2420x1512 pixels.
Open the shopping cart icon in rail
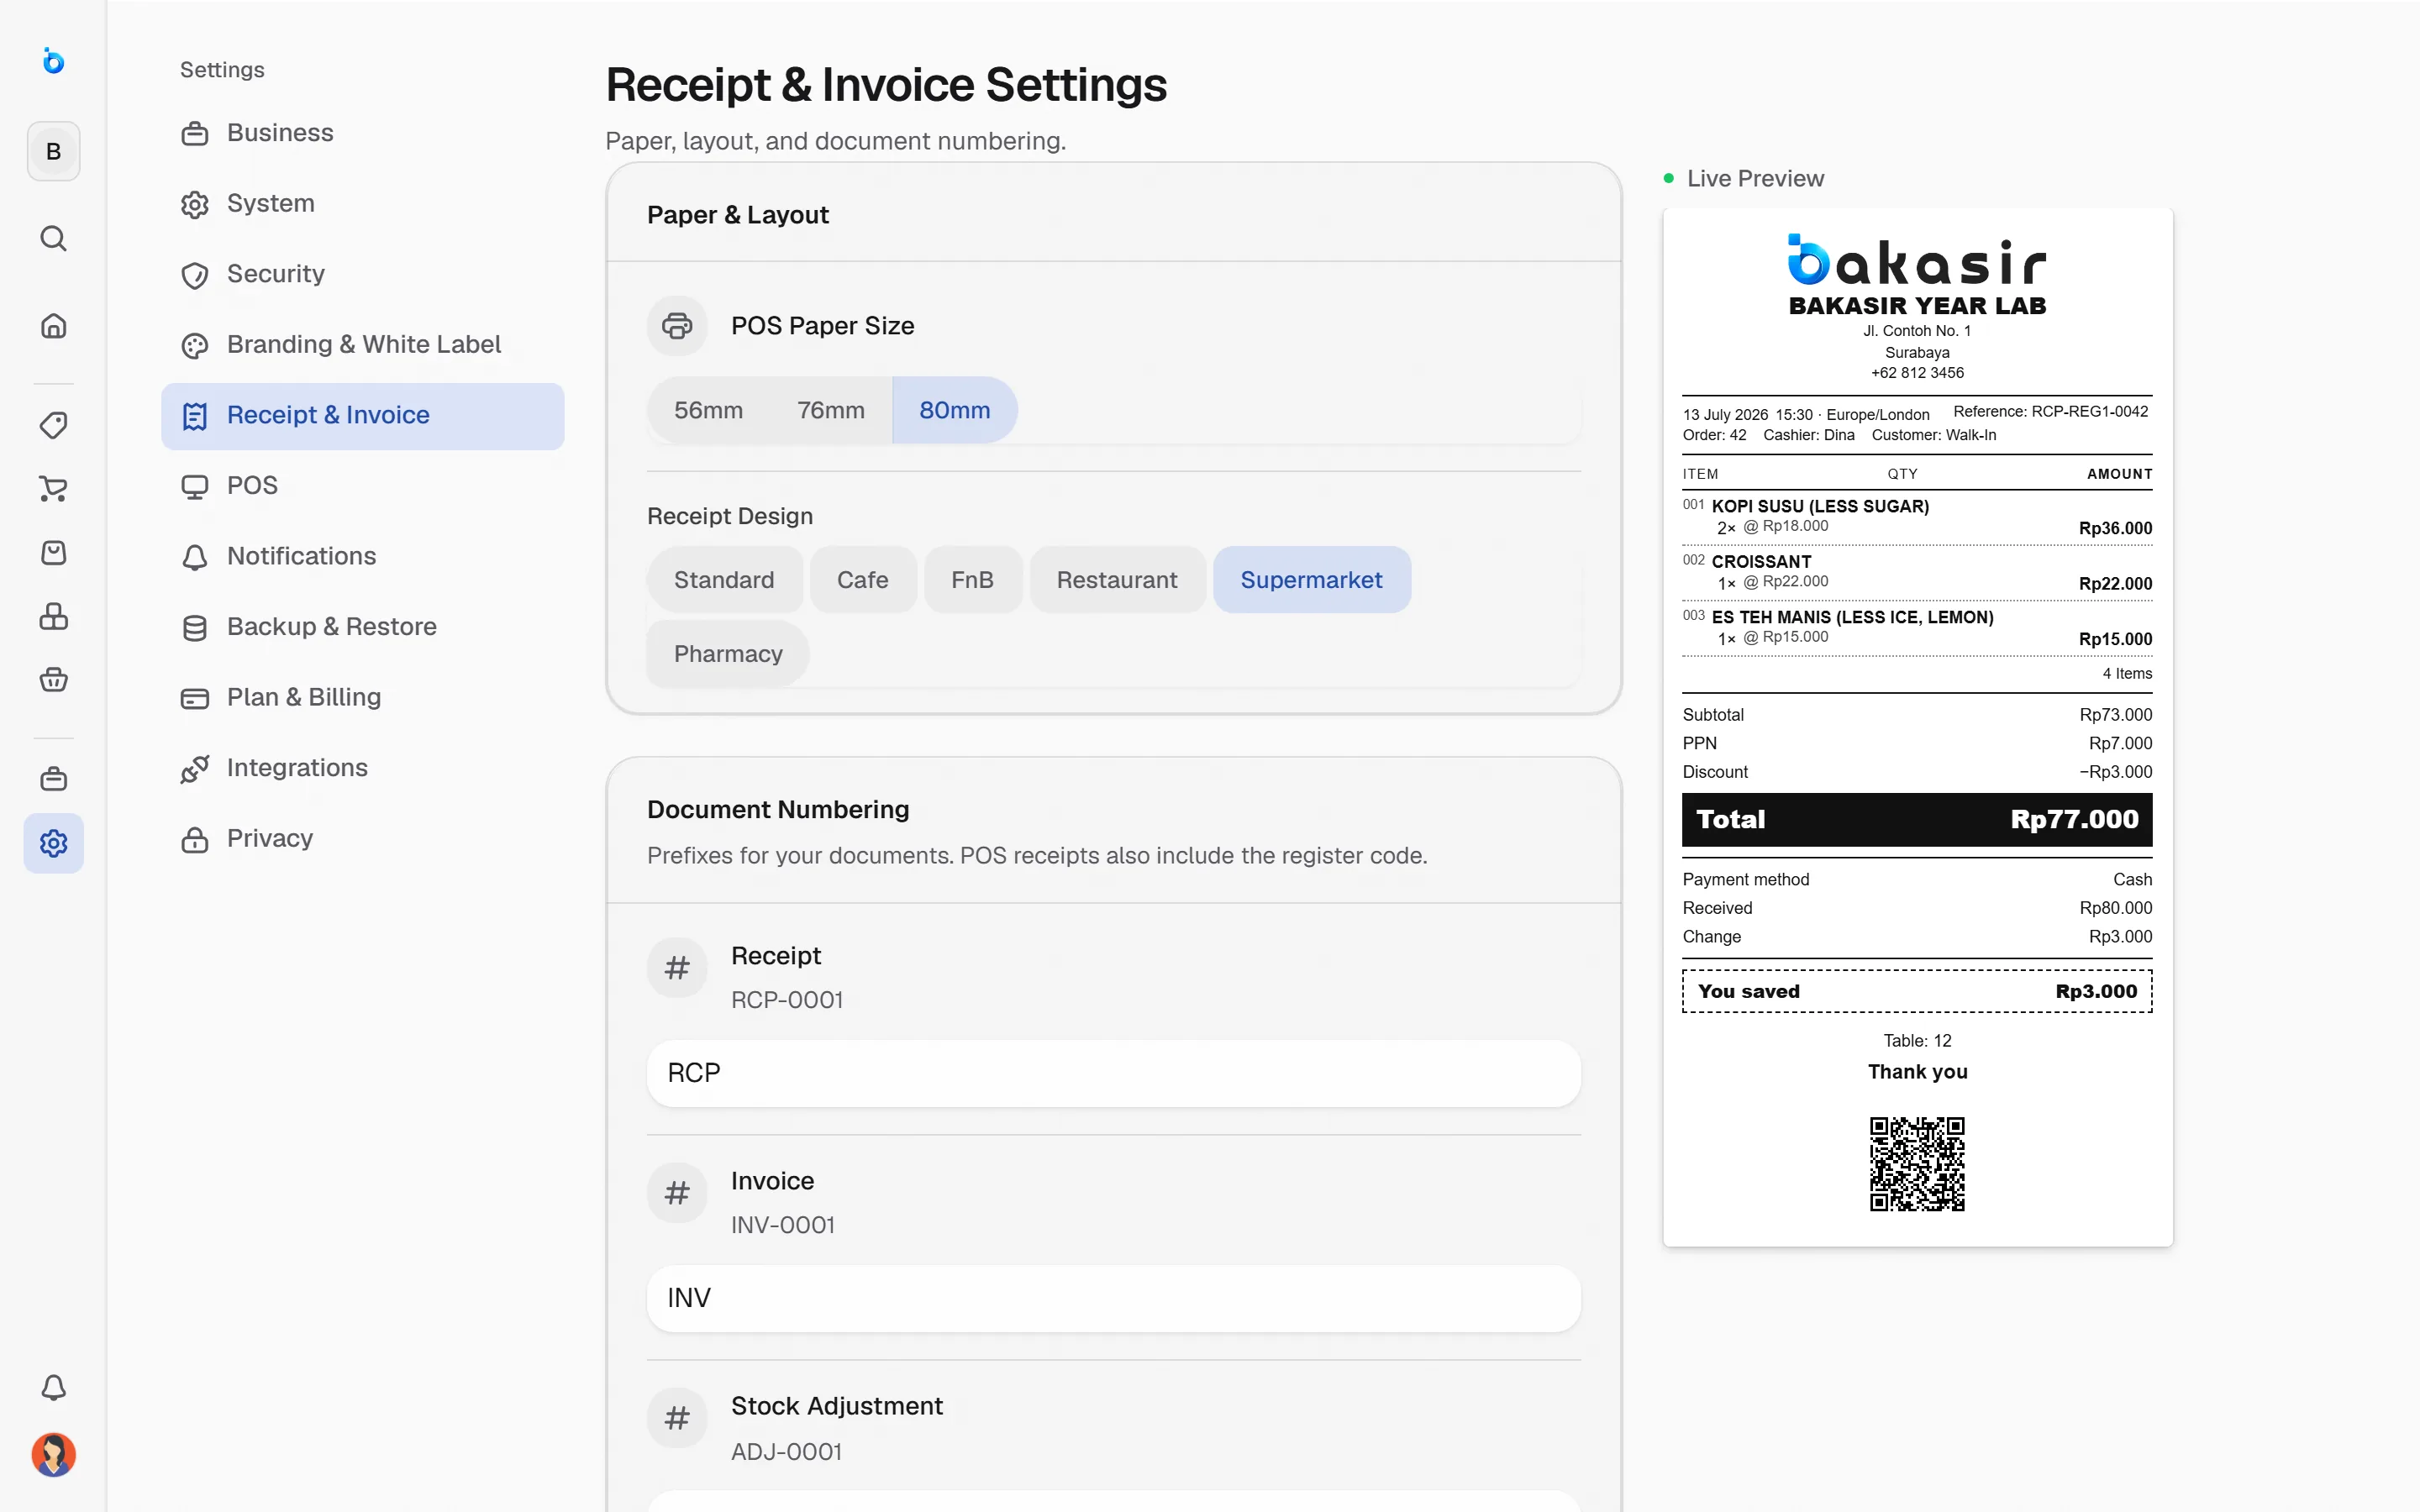(x=53, y=489)
